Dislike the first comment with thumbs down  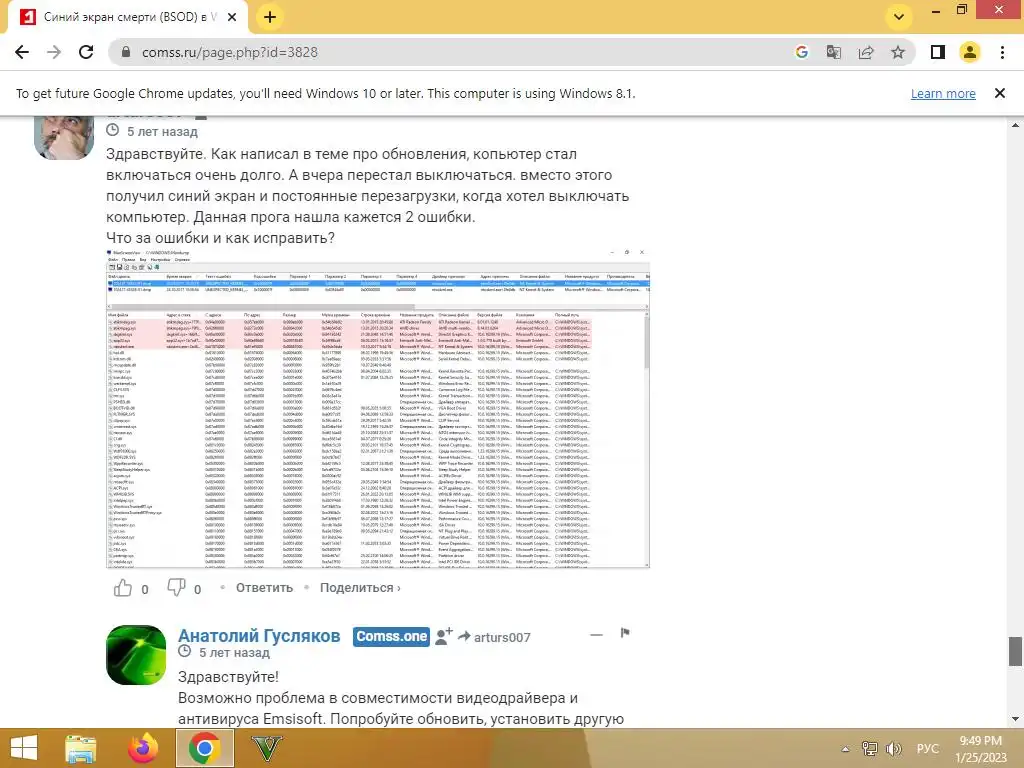176,588
